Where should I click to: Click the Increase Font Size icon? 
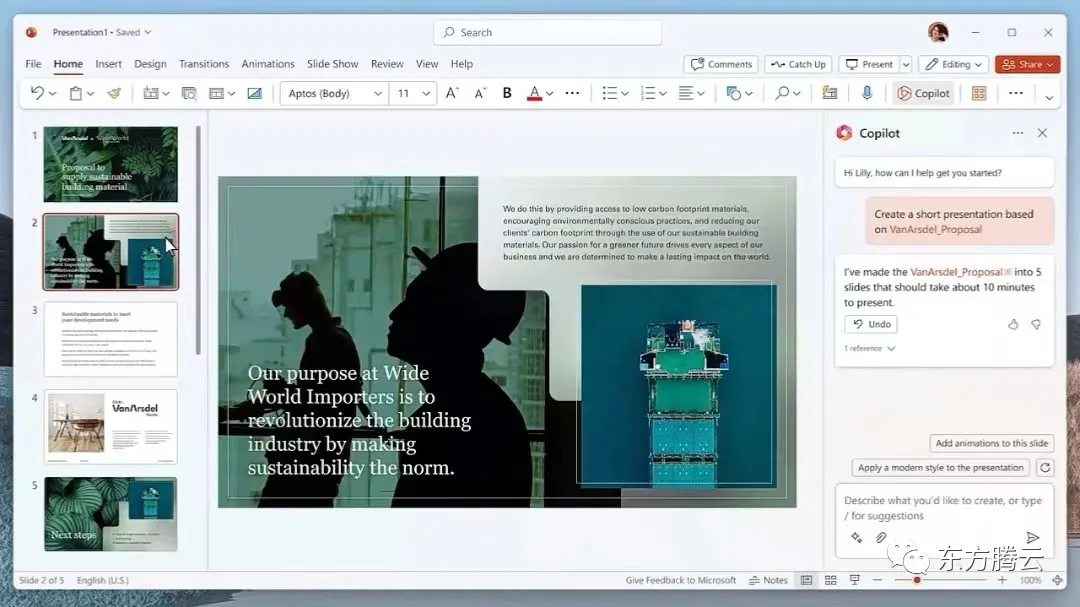(450, 92)
